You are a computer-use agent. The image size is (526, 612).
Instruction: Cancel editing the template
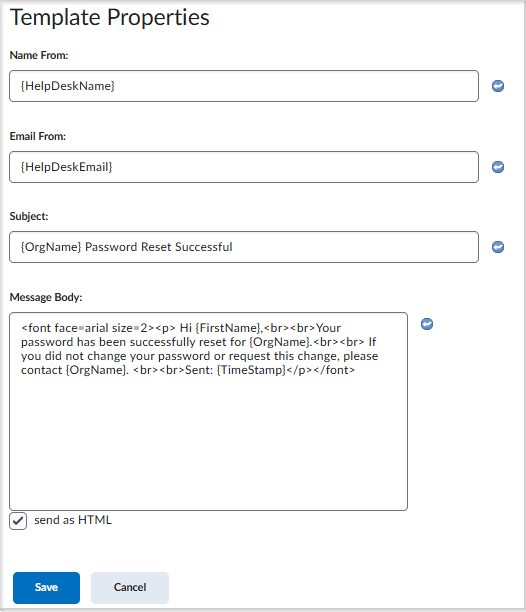[x=130, y=587]
